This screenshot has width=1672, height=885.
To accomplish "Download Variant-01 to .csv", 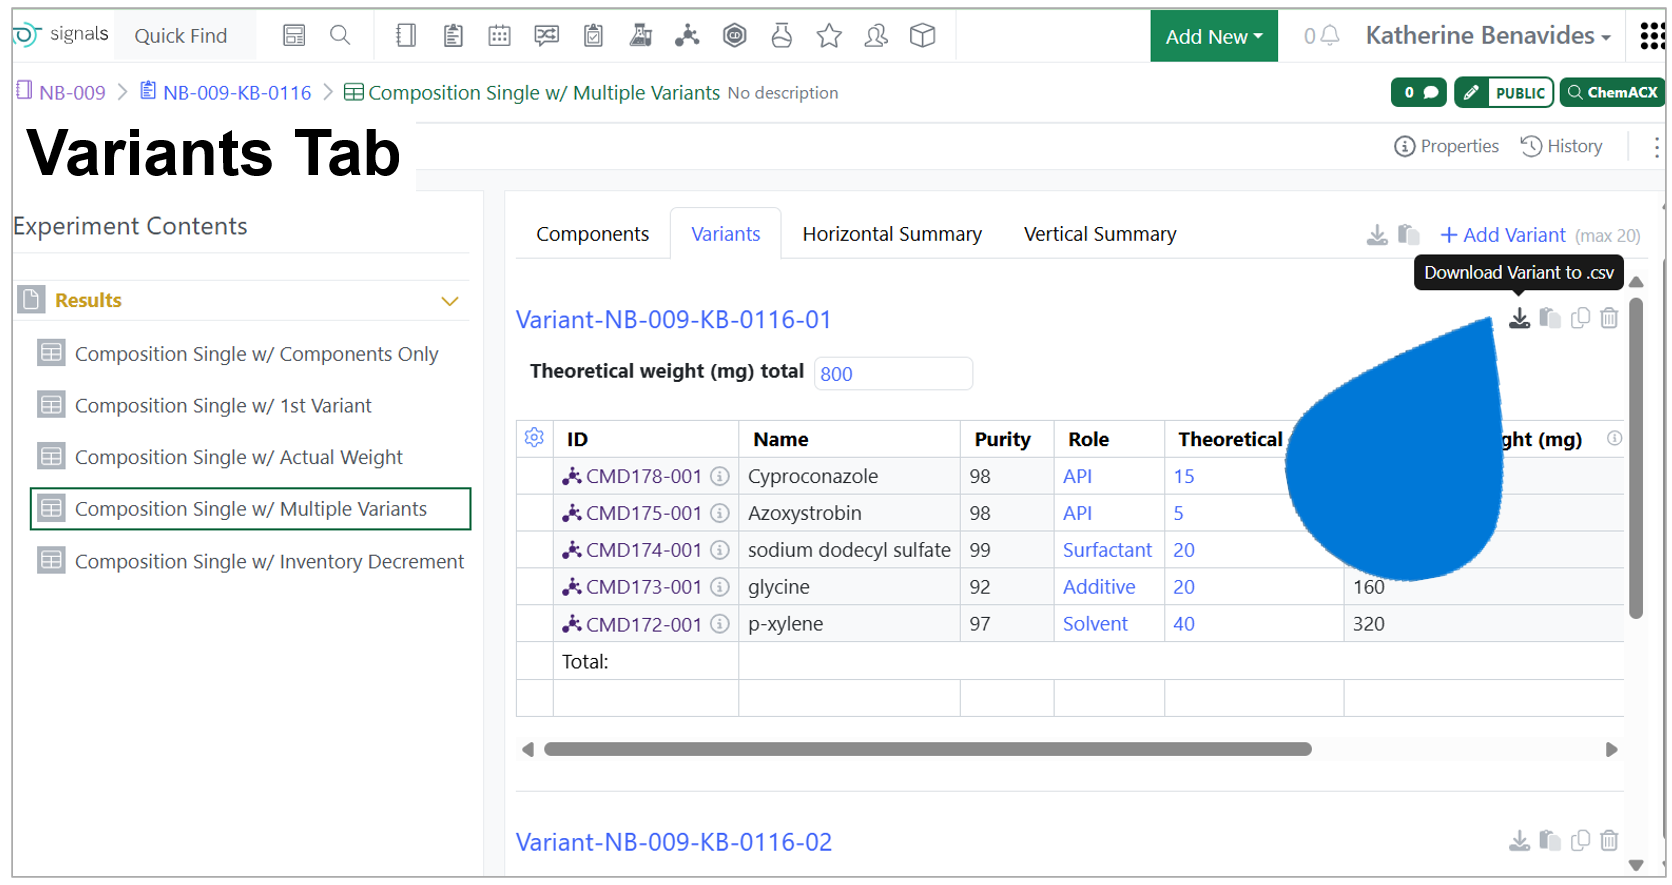I will [x=1519, y=318].
